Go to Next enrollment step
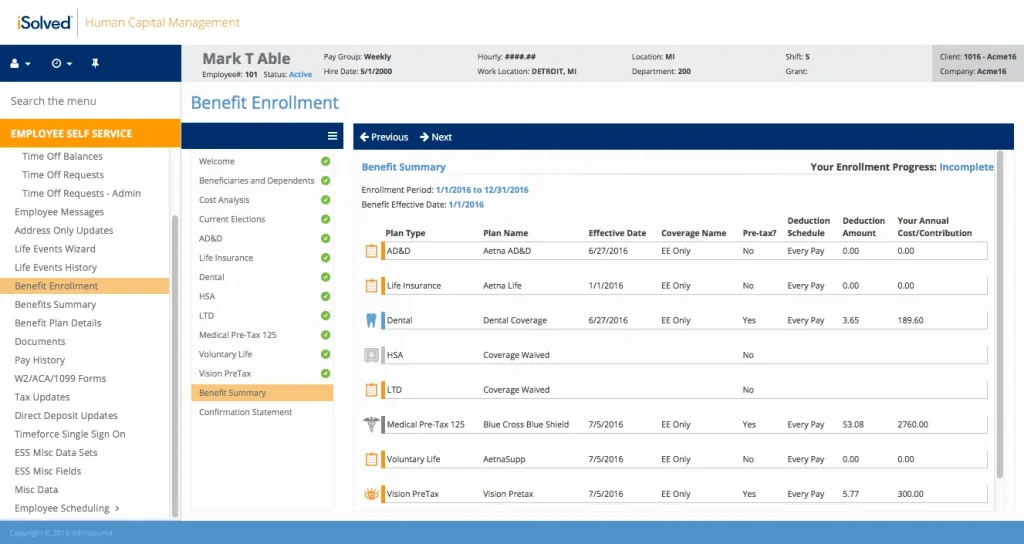This screenshot has width=1024, height=544. pos(436,136)
